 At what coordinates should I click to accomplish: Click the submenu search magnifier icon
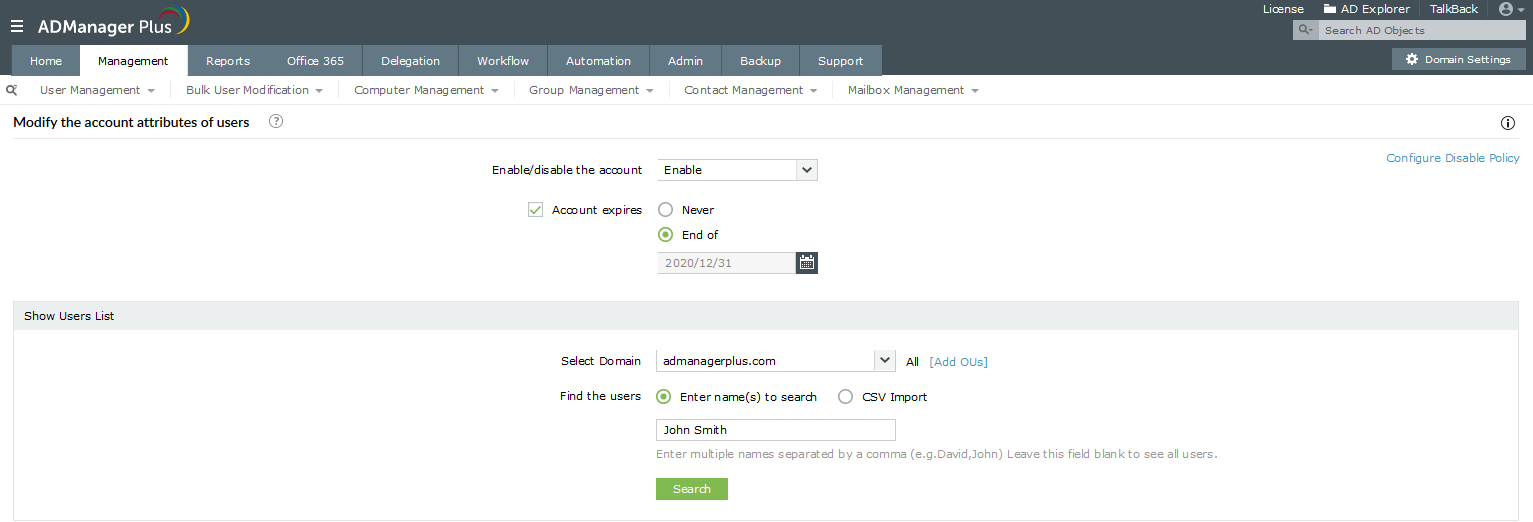(12, 90)
